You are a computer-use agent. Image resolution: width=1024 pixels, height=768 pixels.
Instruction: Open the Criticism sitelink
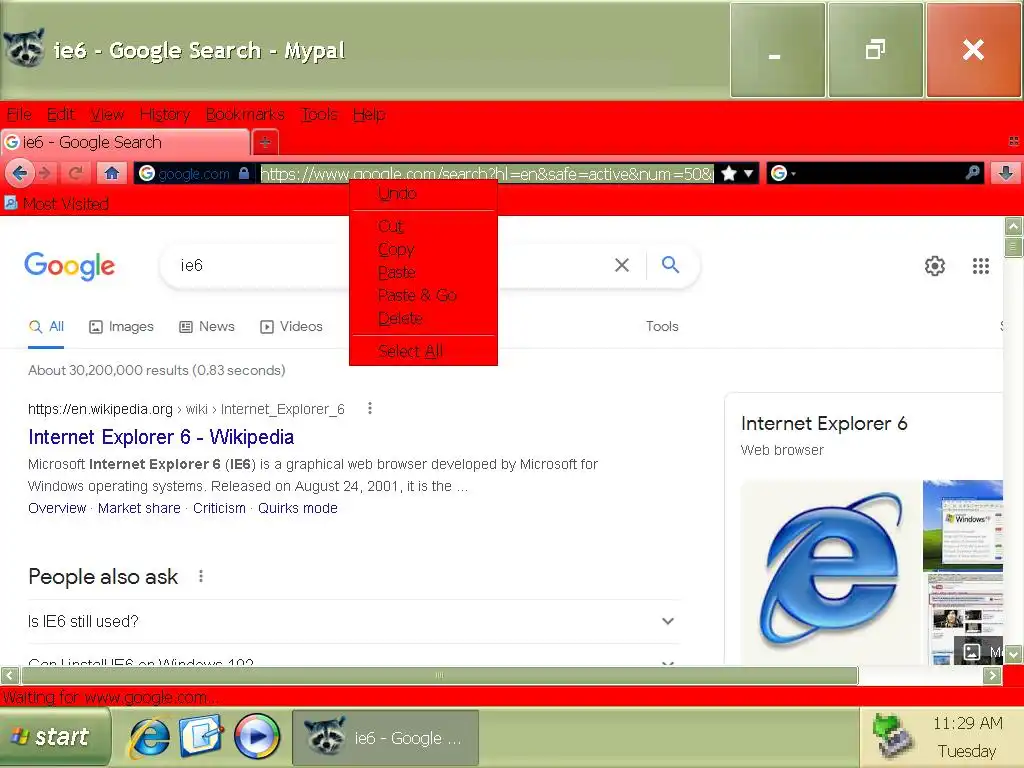219,508
